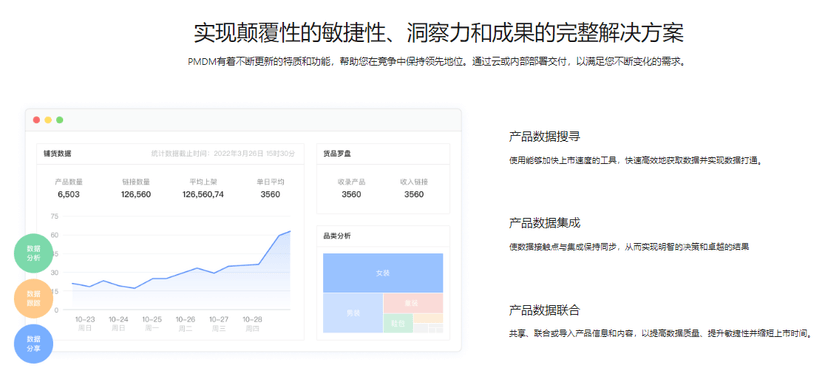Click the 平均上架 label
This screenshot has width=828, height=390.
(203, 182)
